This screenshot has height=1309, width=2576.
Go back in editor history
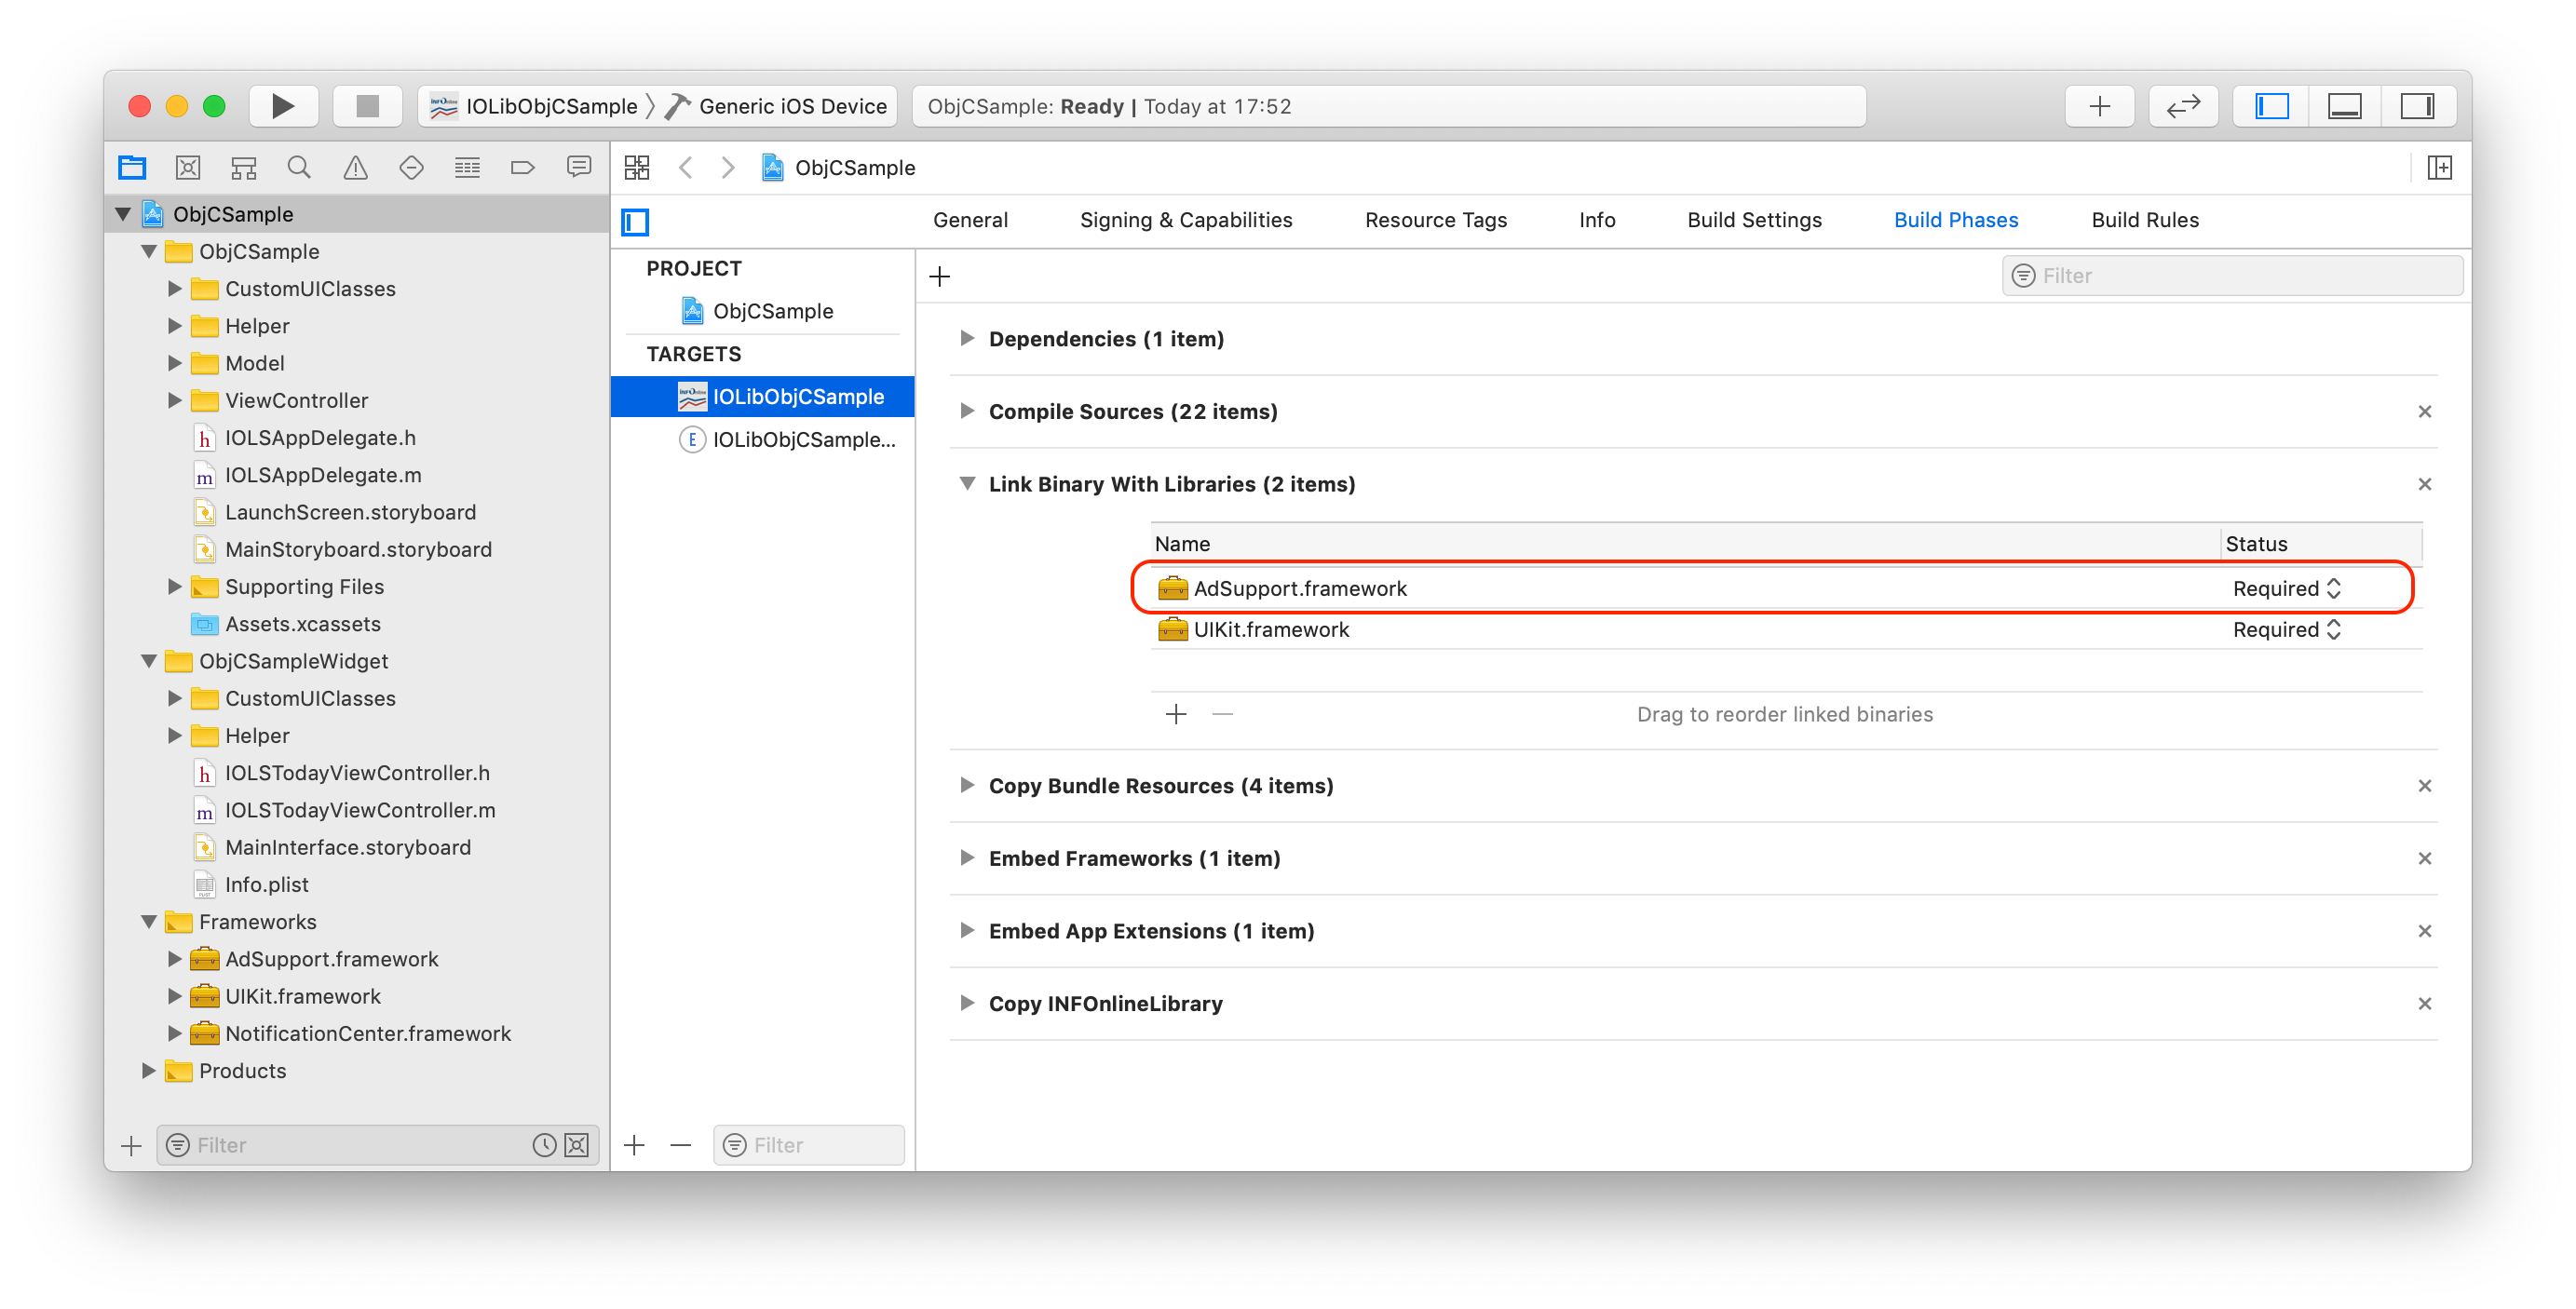click(x=686, y=167)
